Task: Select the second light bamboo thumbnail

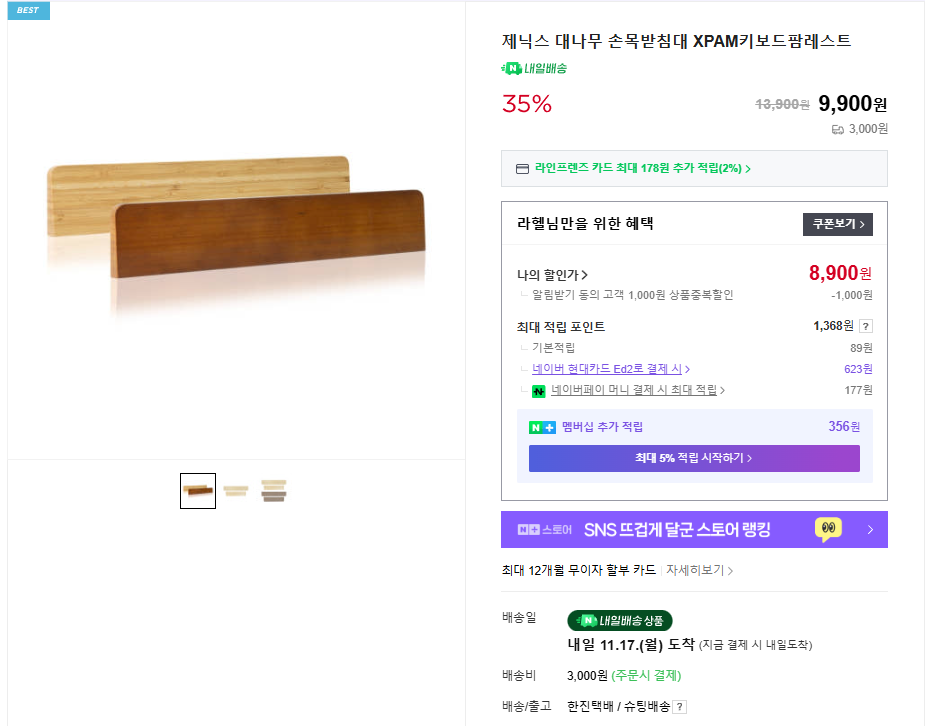Action: pos(236,491)
